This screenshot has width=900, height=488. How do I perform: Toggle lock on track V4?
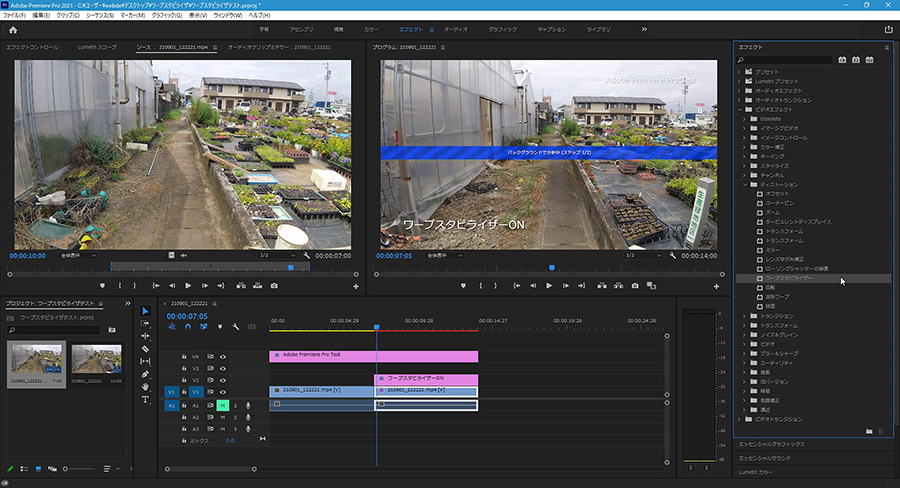coord(184,357)
